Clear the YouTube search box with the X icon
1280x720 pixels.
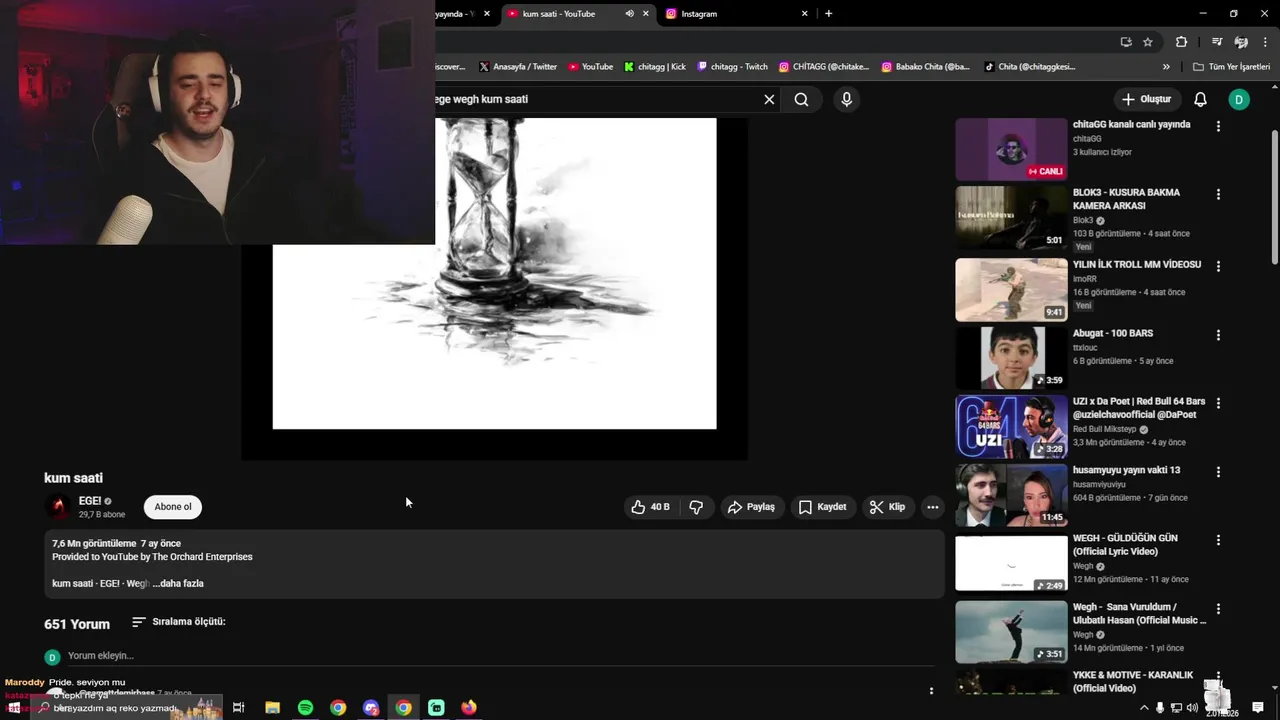click(769, 99)
